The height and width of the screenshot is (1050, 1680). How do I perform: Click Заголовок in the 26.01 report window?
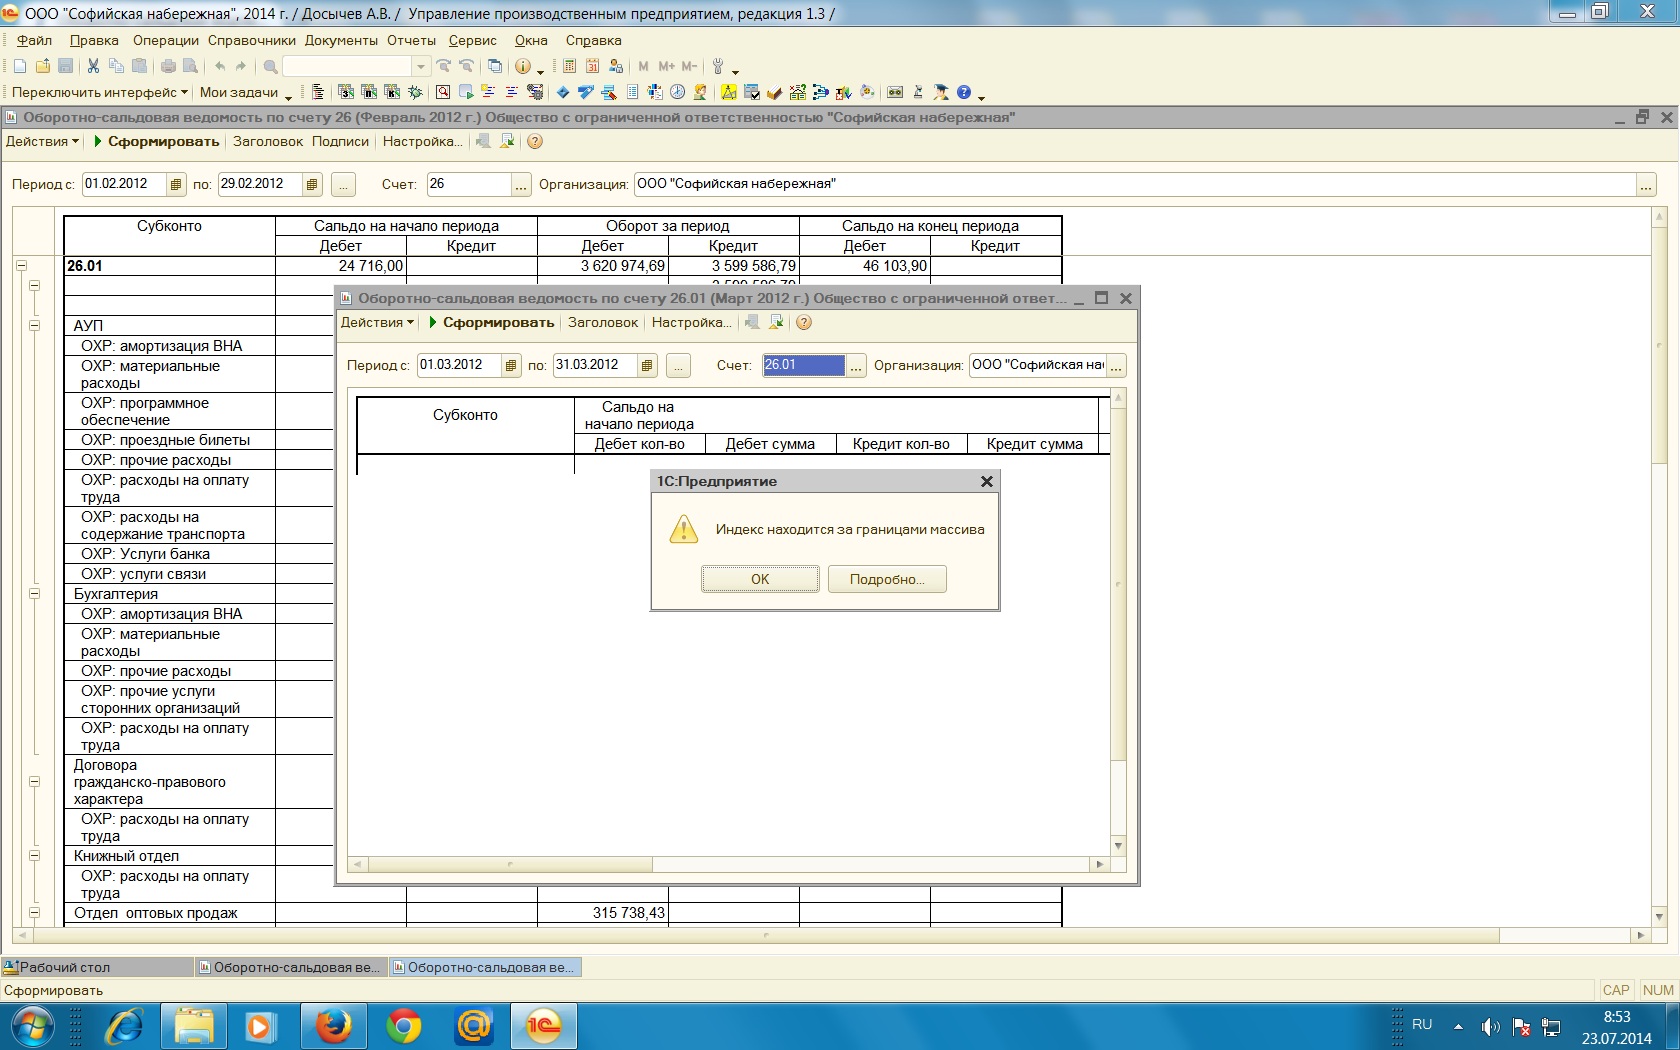tap(603, 322)
